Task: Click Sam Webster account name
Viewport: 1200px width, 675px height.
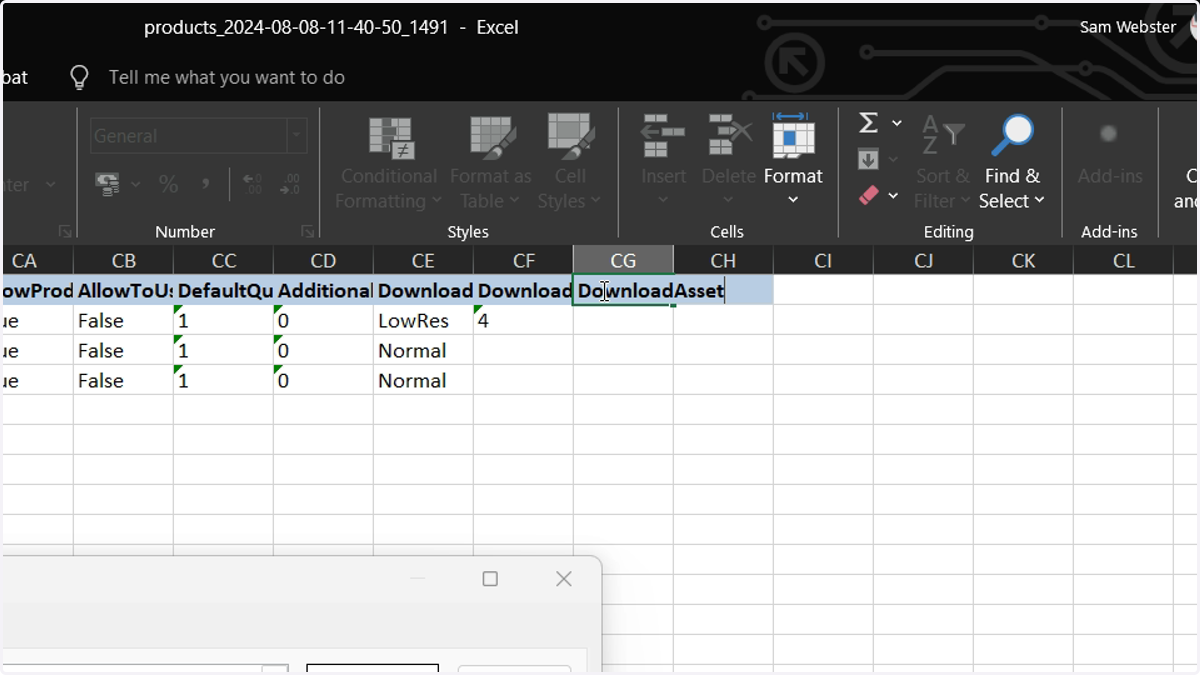Action: (1127, 27)
